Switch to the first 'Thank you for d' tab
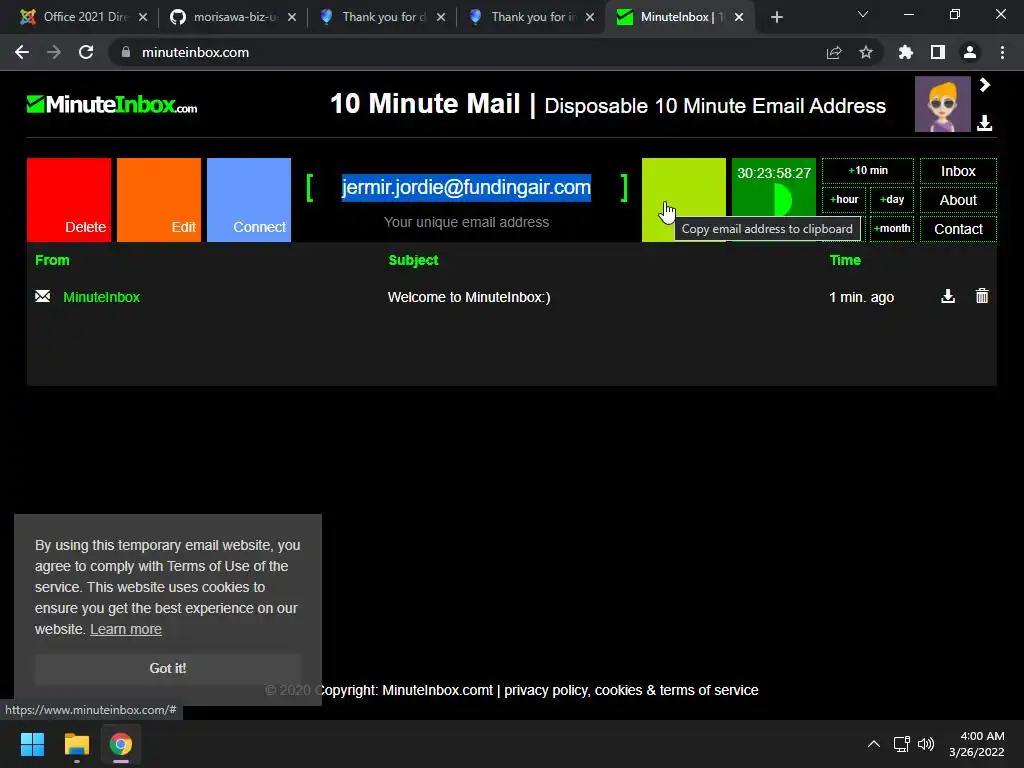1024x768 pixels. (x=381, y=17)
